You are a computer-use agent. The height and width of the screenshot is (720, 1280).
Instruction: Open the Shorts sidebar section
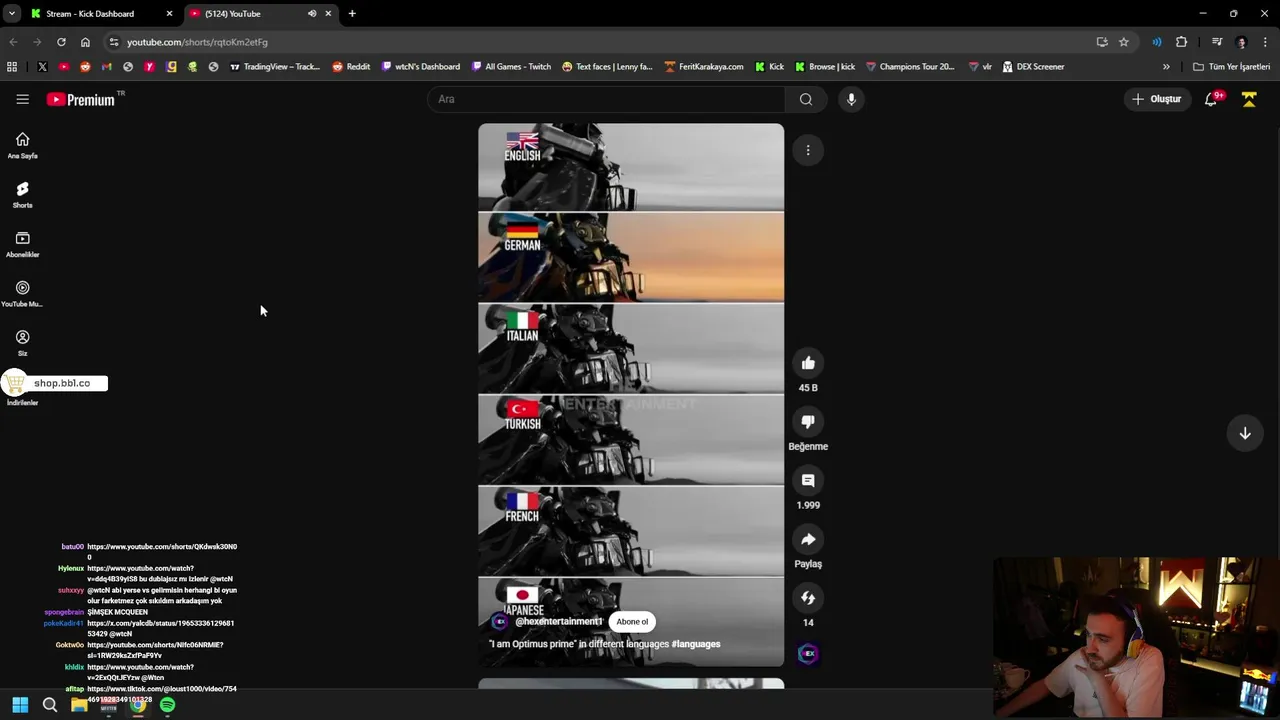(x=22, y=195)
